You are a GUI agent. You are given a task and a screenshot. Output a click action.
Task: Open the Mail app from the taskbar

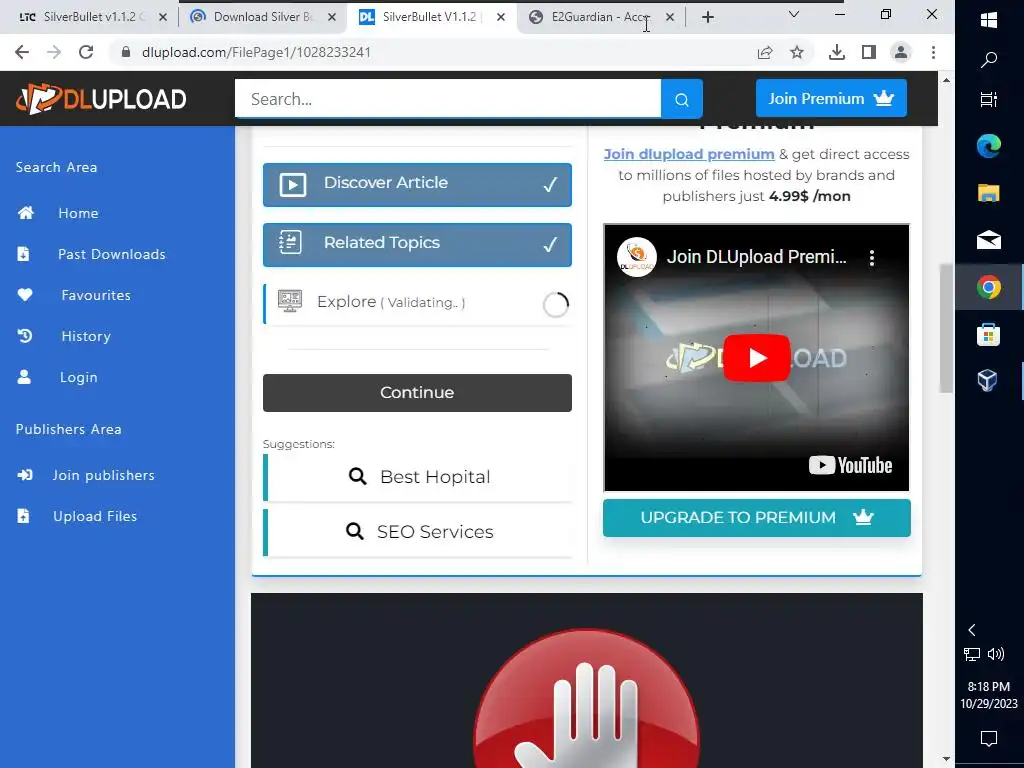[989, 240]
